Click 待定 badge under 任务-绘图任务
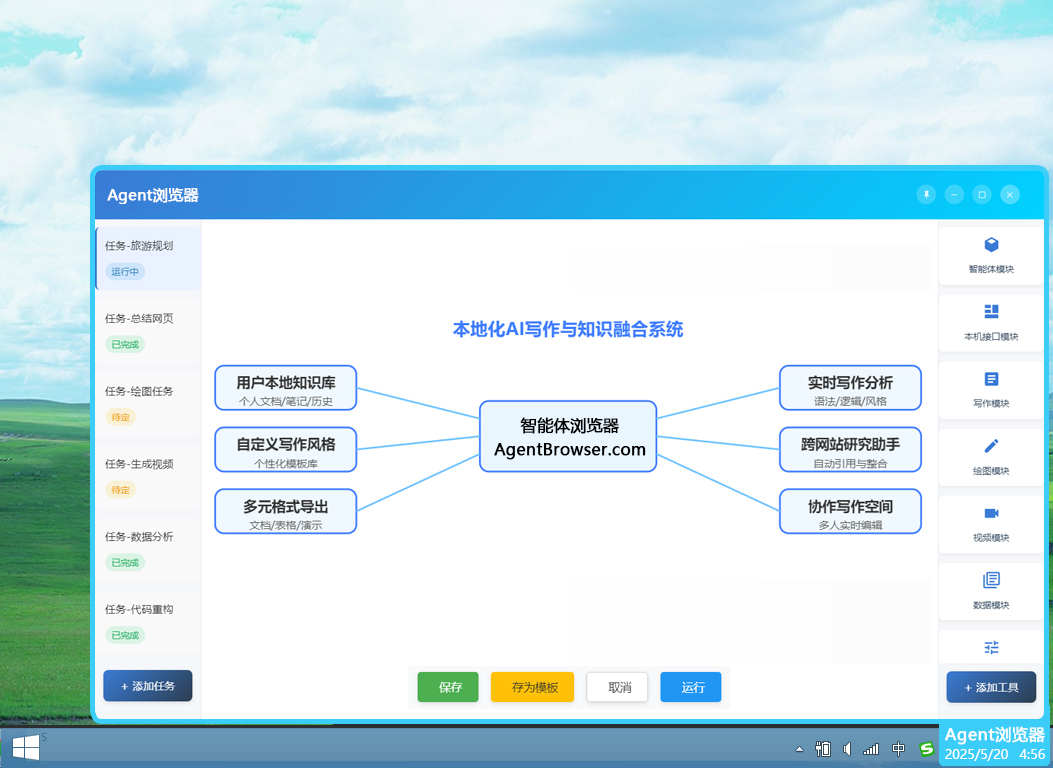The width and height of the screenshot is (1053, 768). [121, 417]
